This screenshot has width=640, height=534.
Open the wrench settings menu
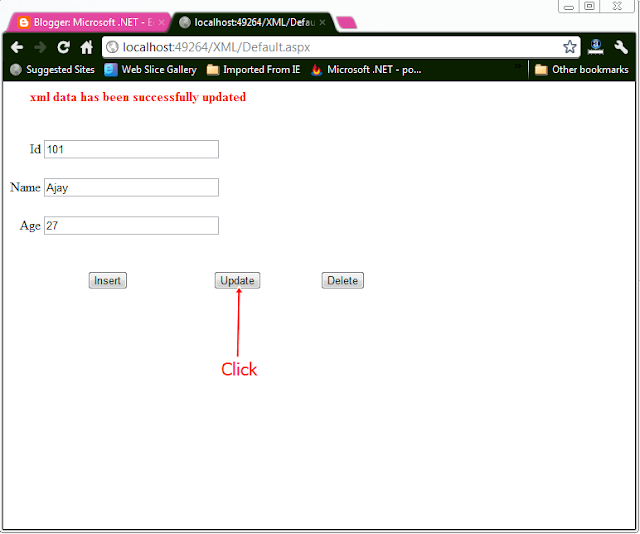pyautogui.click(x=620, y=47)
